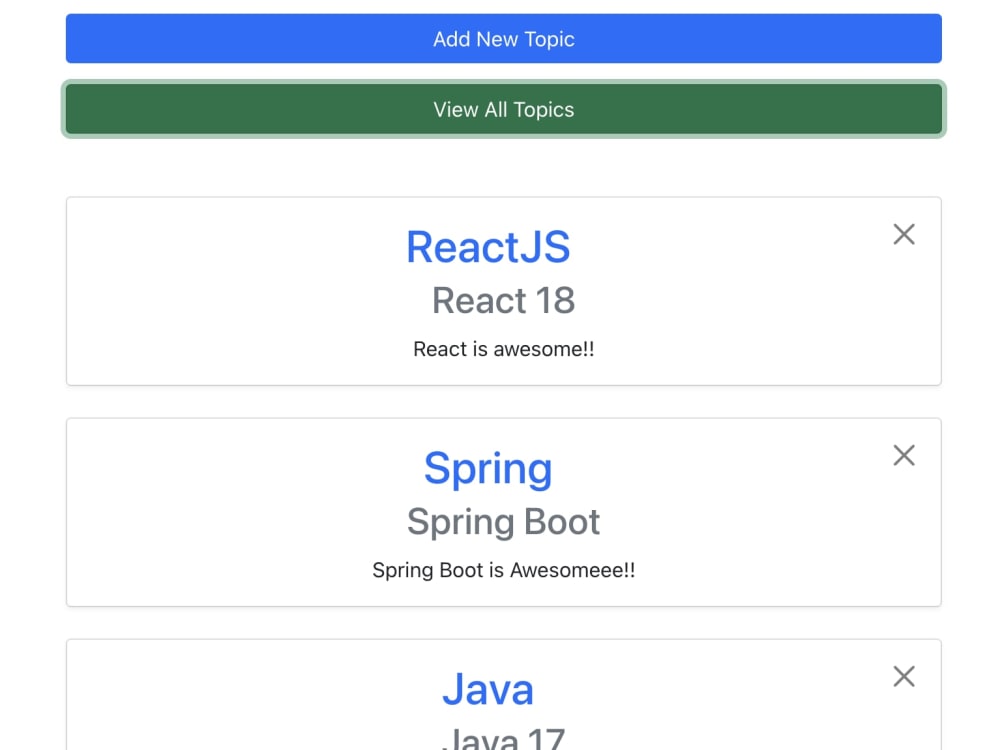Select the Spring Boot subtitle
The image size is (1000, 750).
pos(504,522)
